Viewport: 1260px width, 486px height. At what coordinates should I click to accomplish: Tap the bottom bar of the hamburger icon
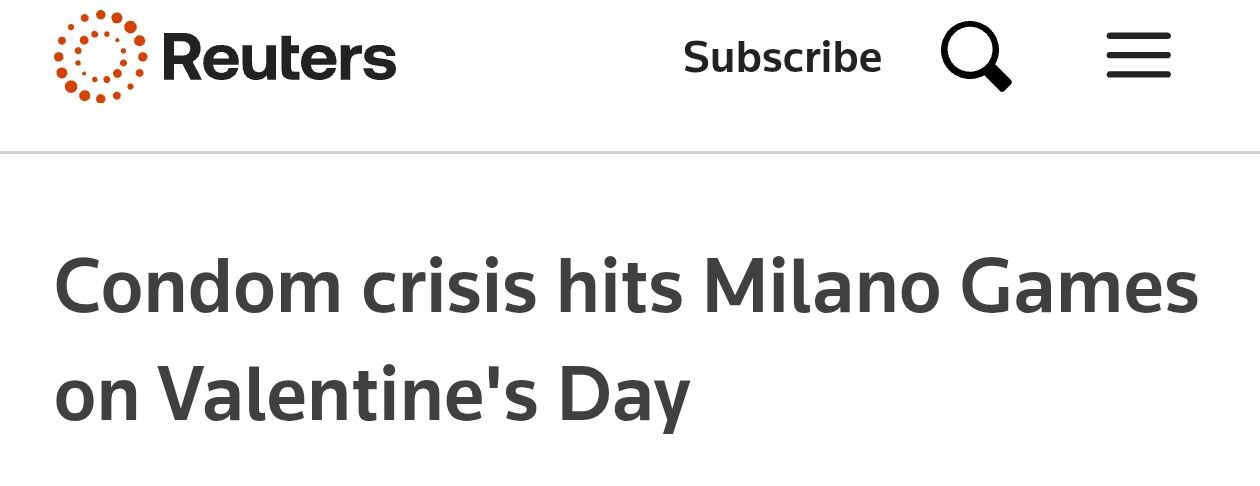click(x=1138, y=75)
